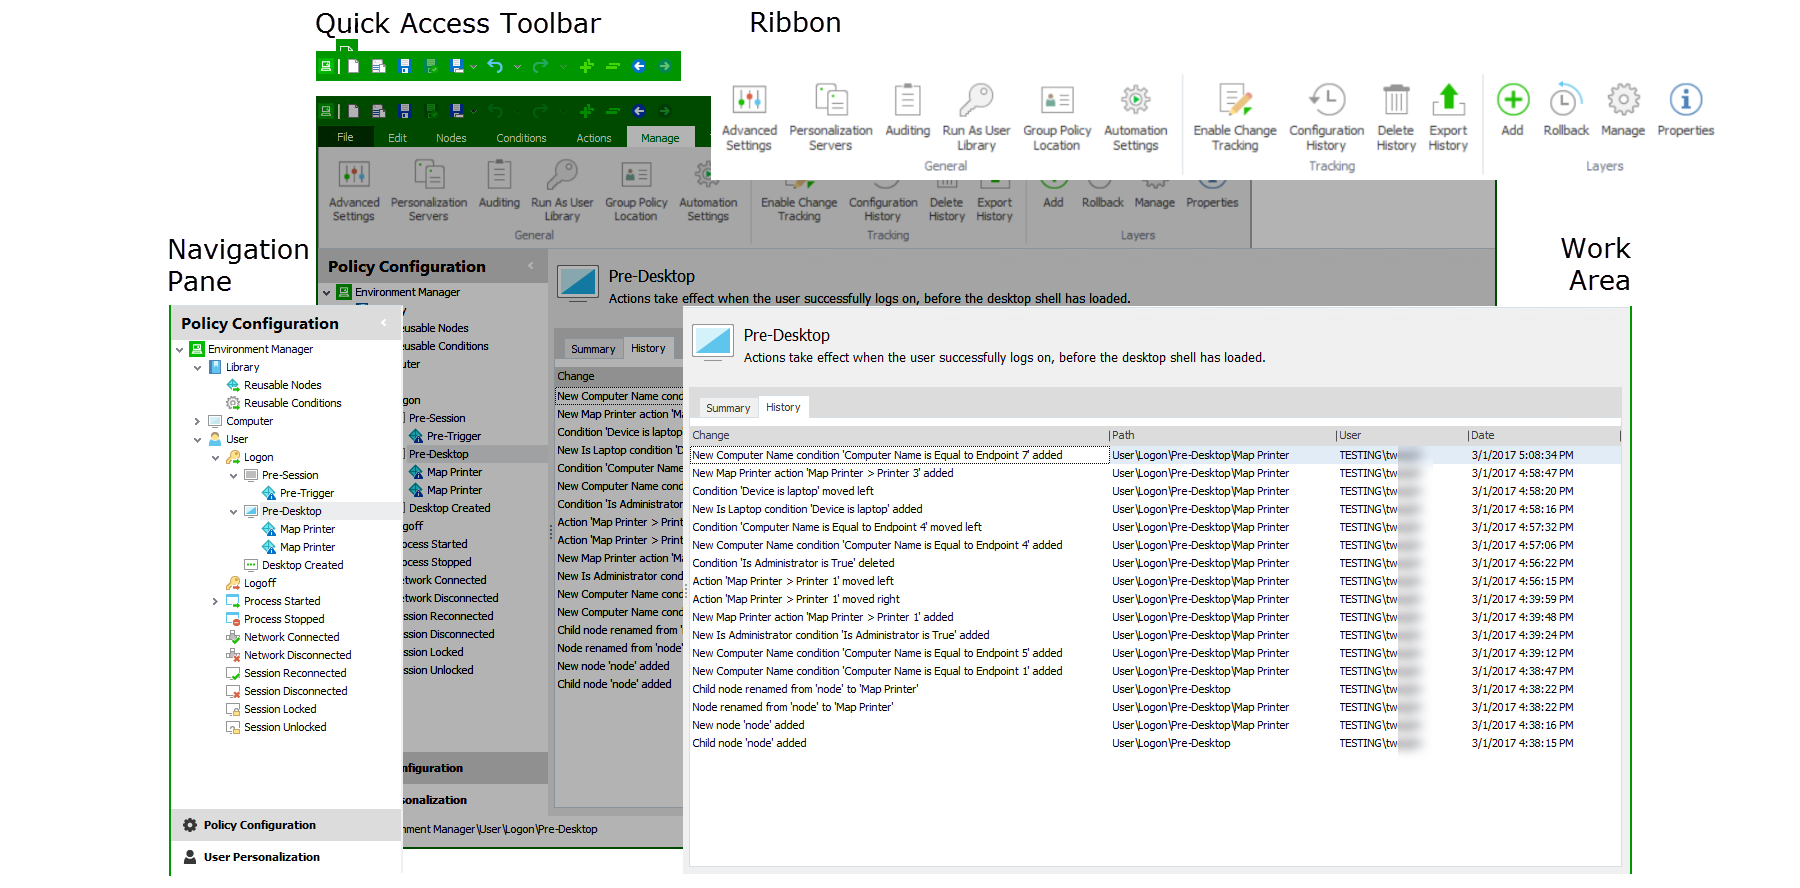Viewport: 1800px width, 888px height.
Task: Click Manage gear in enlarged ribbon Layers group
Action: [1623, 111]
